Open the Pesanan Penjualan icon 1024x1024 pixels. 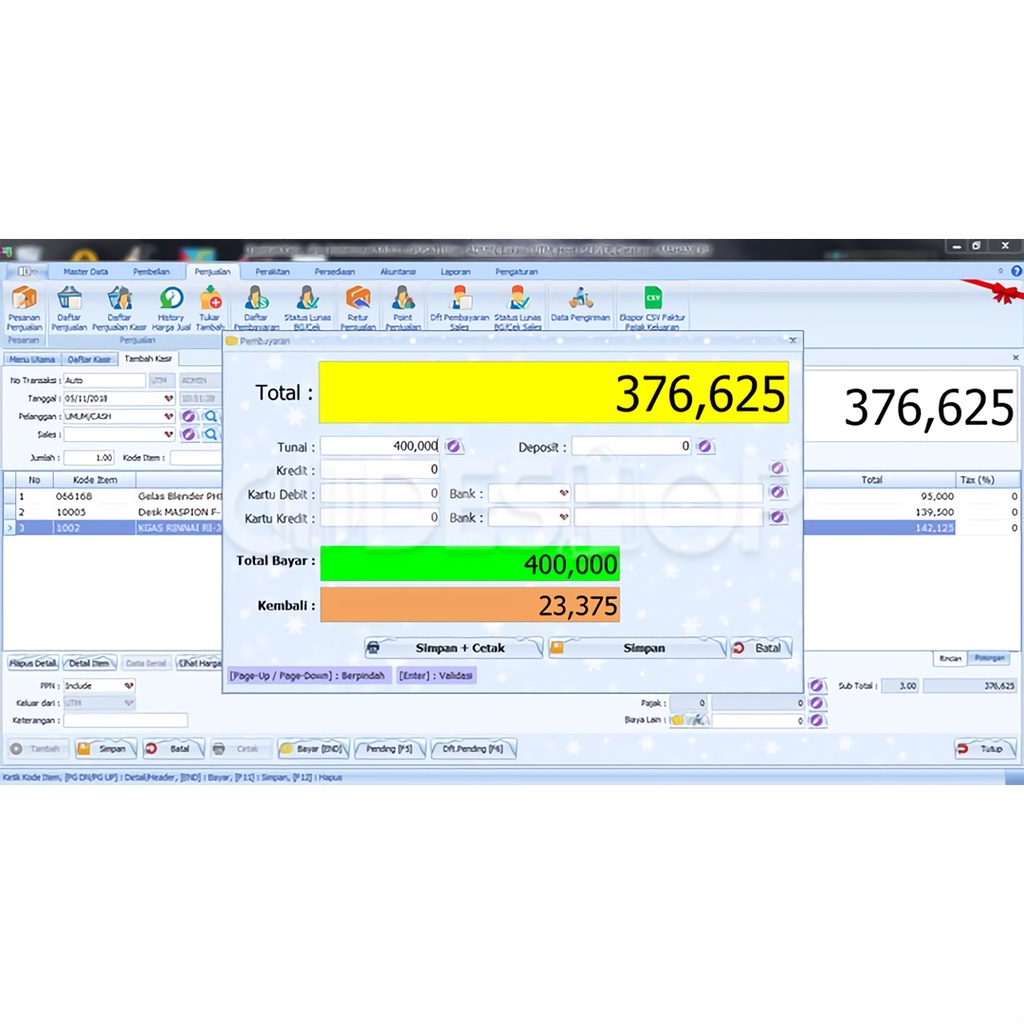pos(23,299)
